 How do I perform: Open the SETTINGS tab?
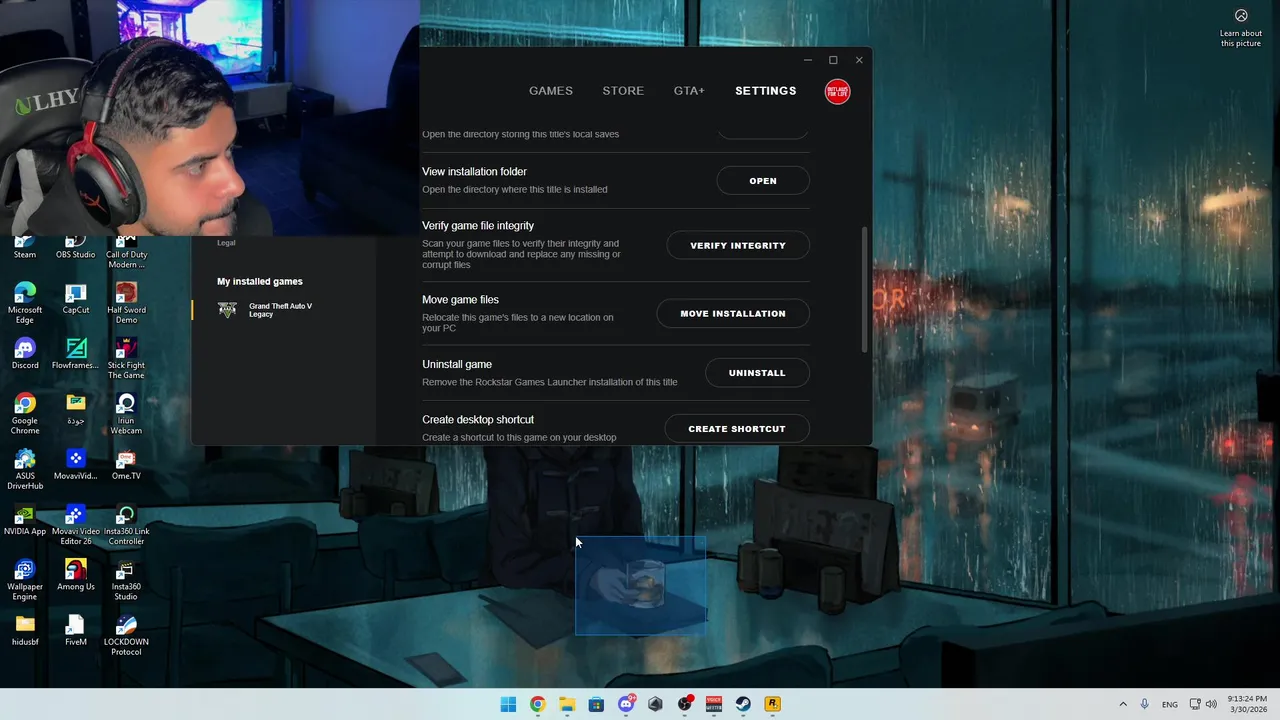tap(766, 91)
